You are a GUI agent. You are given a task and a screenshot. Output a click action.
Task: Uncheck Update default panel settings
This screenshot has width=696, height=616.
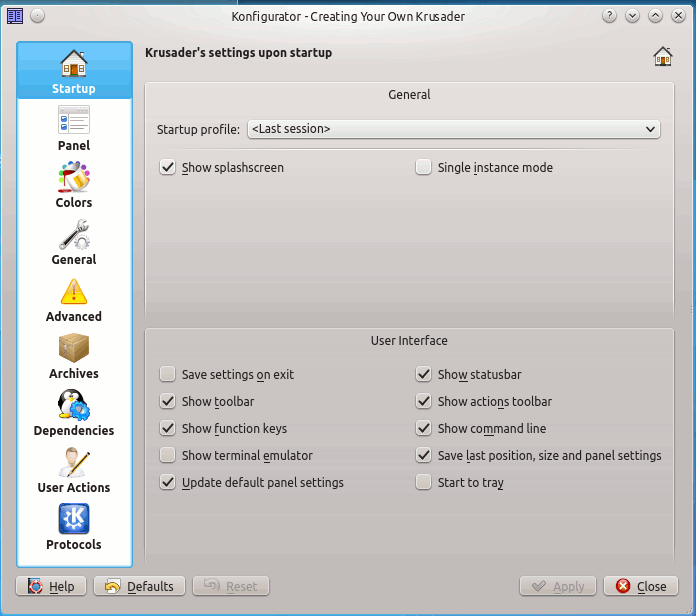[167, 482]
